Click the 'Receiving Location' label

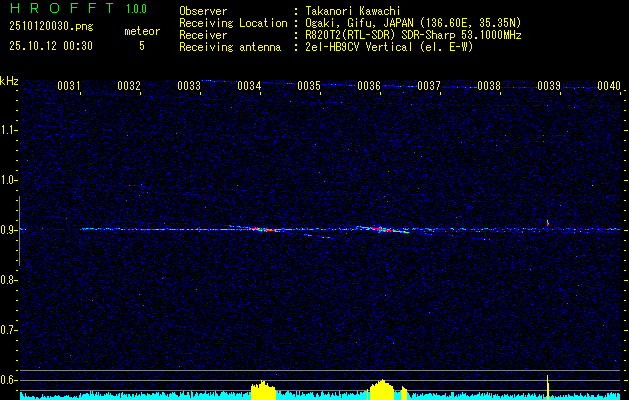233,23
